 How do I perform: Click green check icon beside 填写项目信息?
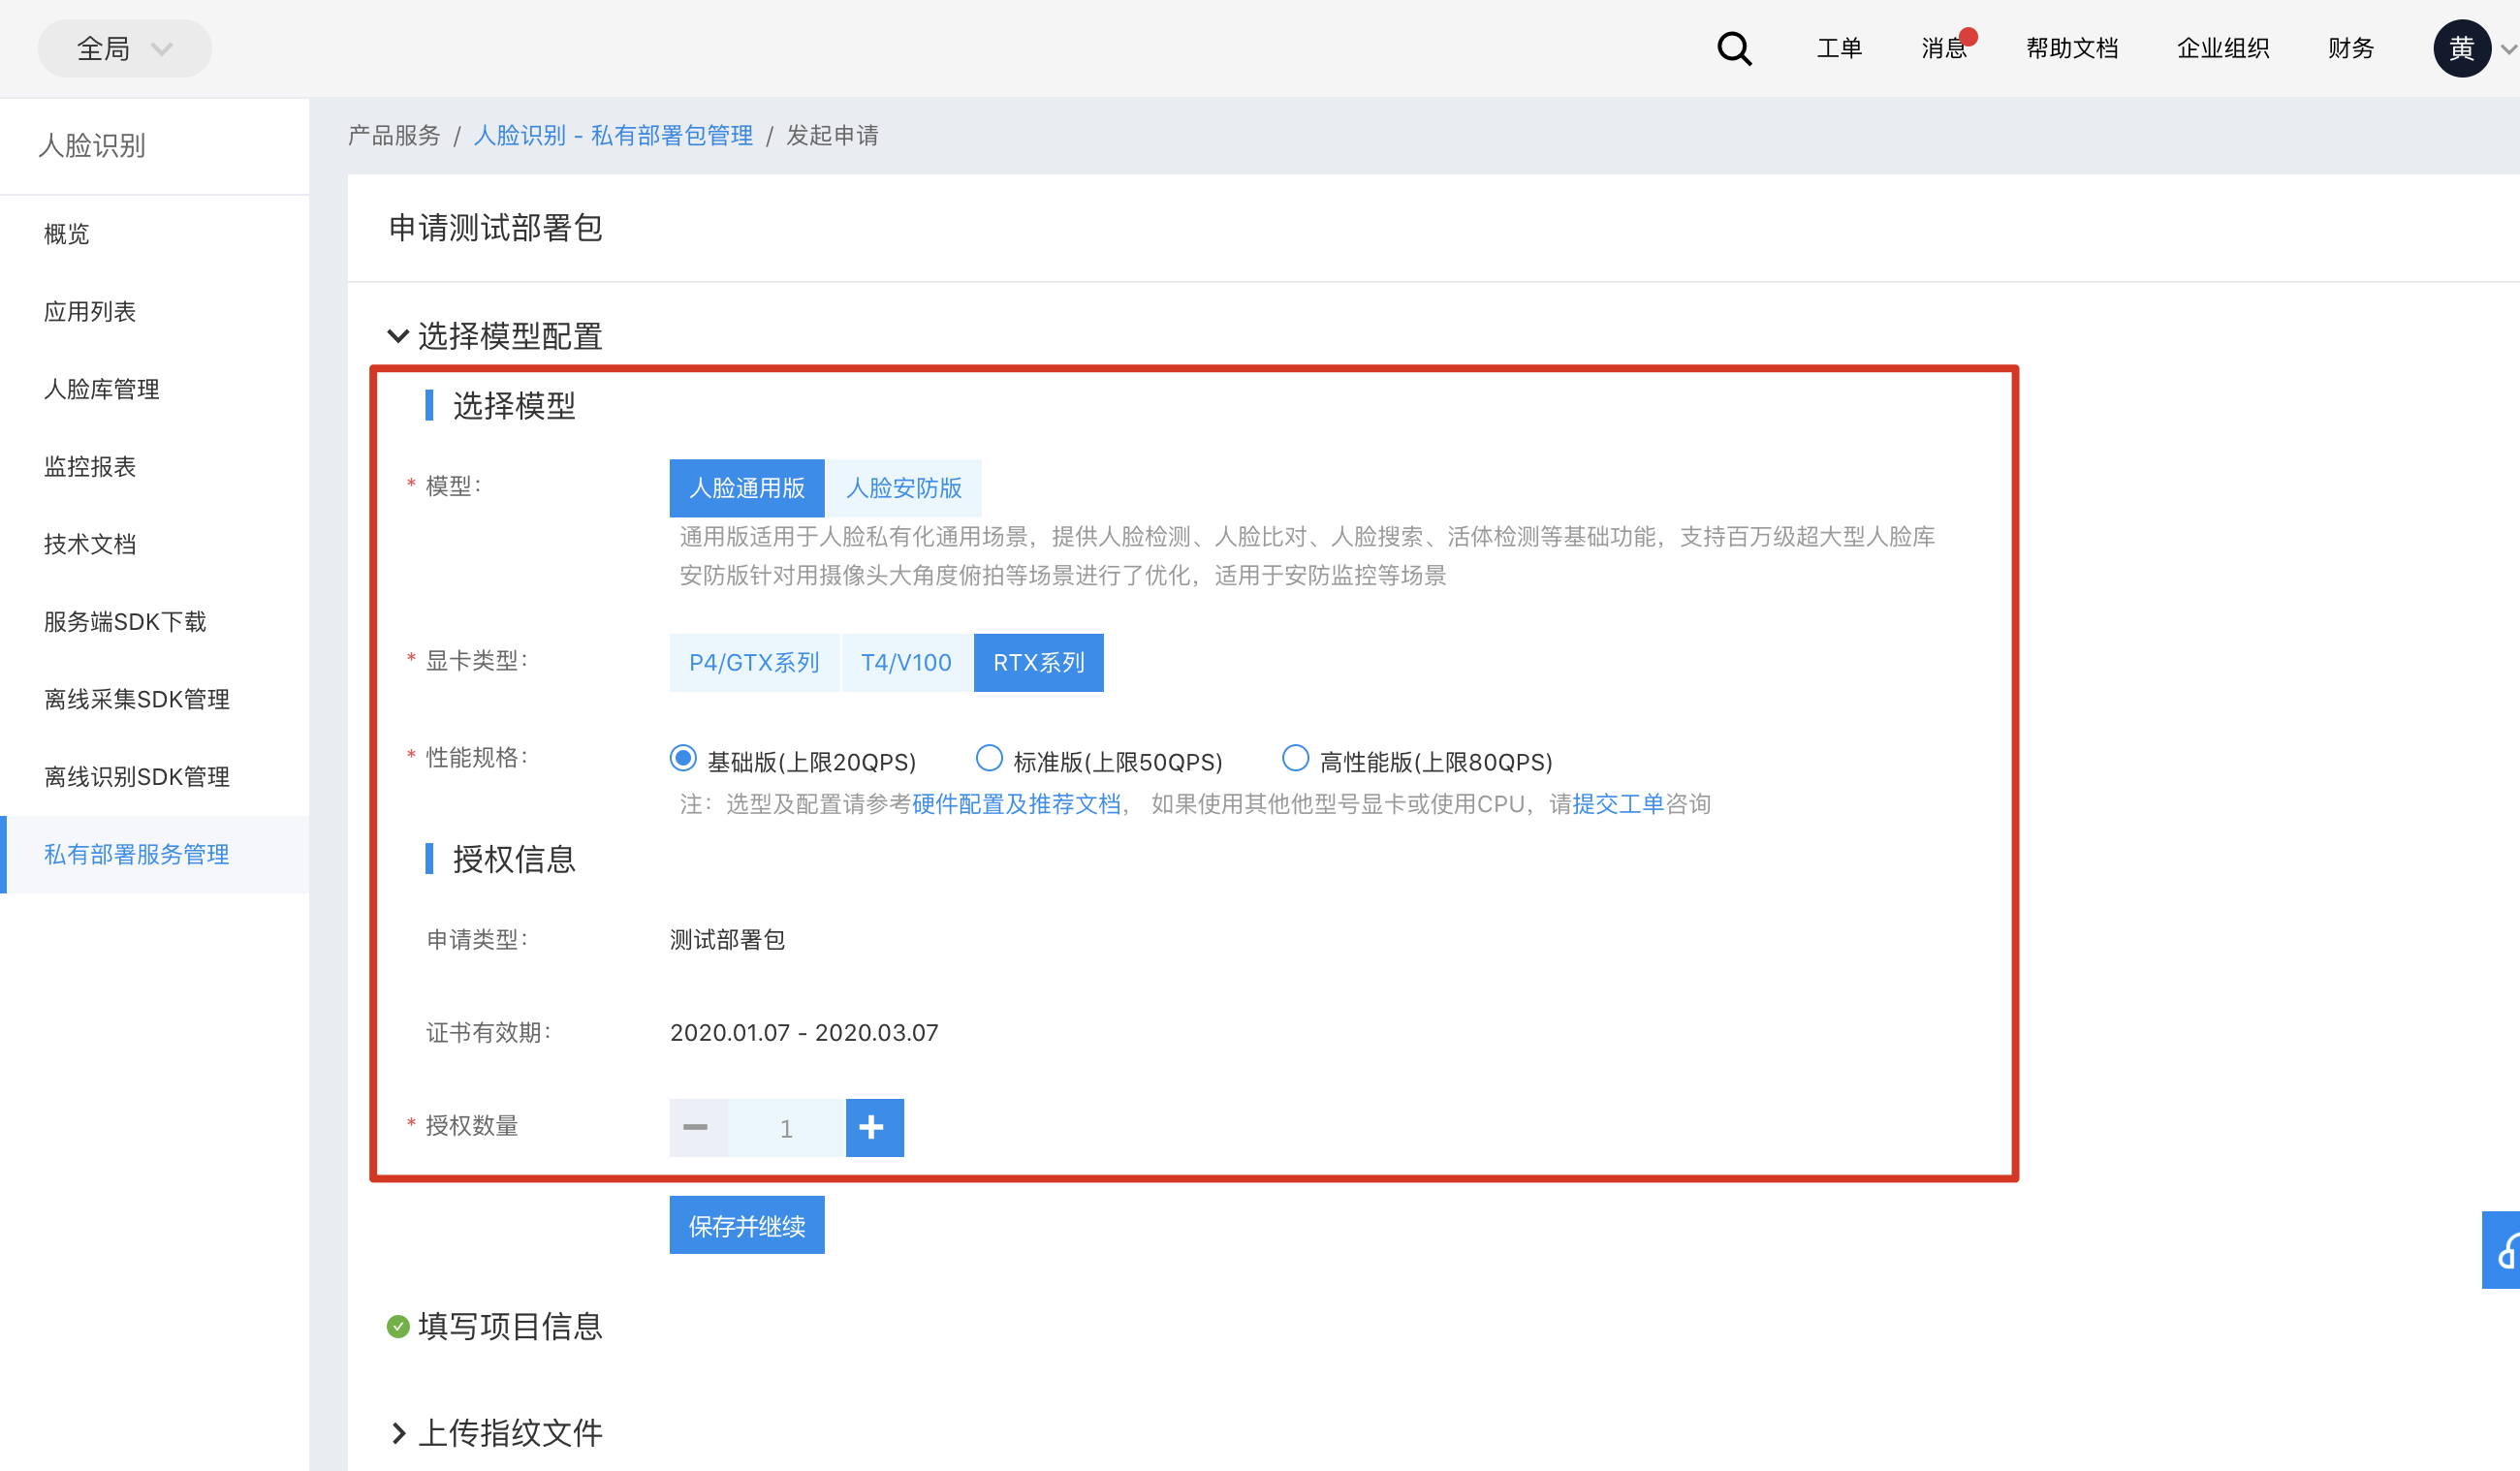[x=398, y=1326]
